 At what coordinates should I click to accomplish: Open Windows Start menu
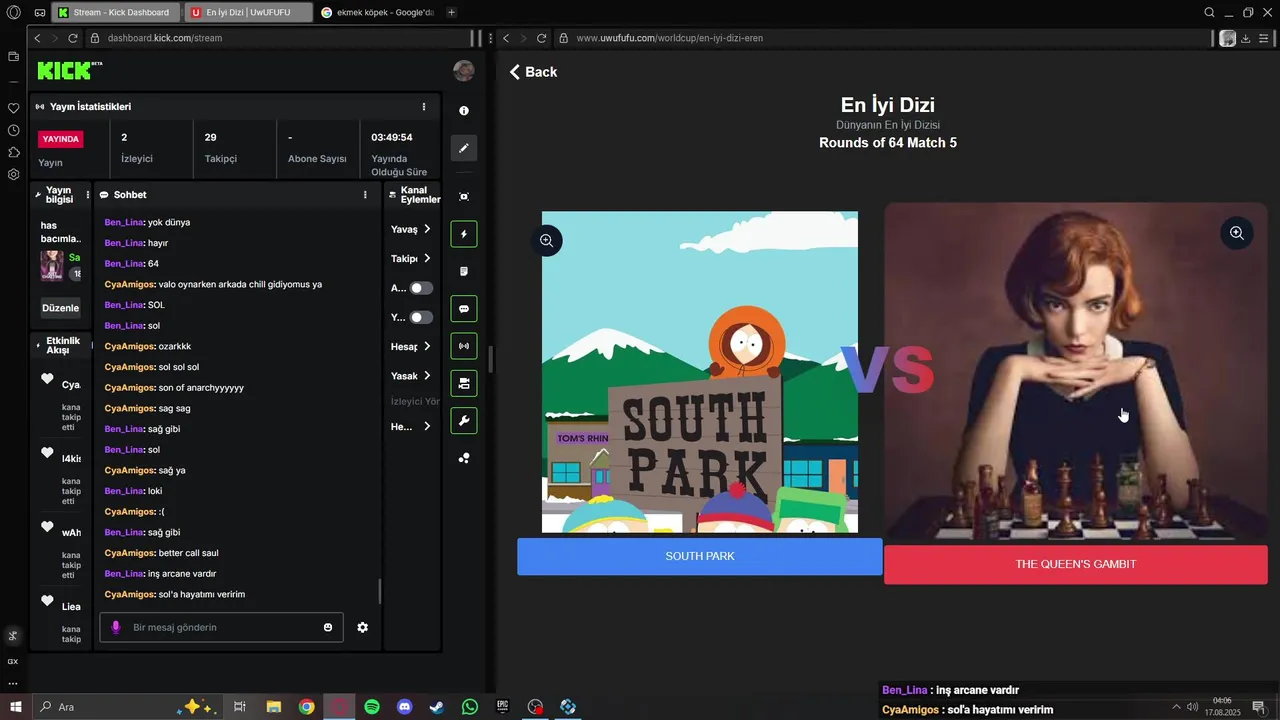(x=16, y=707)
